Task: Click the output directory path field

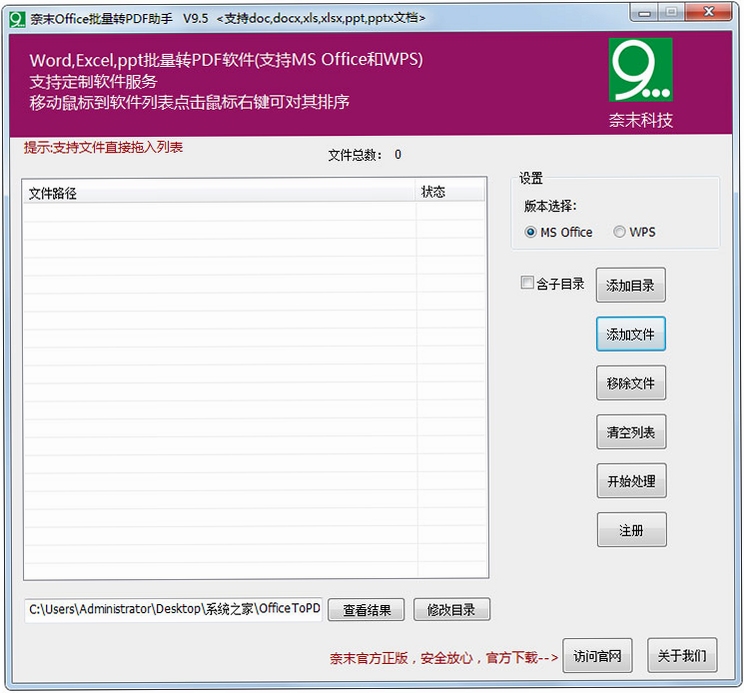Action: 174,610
